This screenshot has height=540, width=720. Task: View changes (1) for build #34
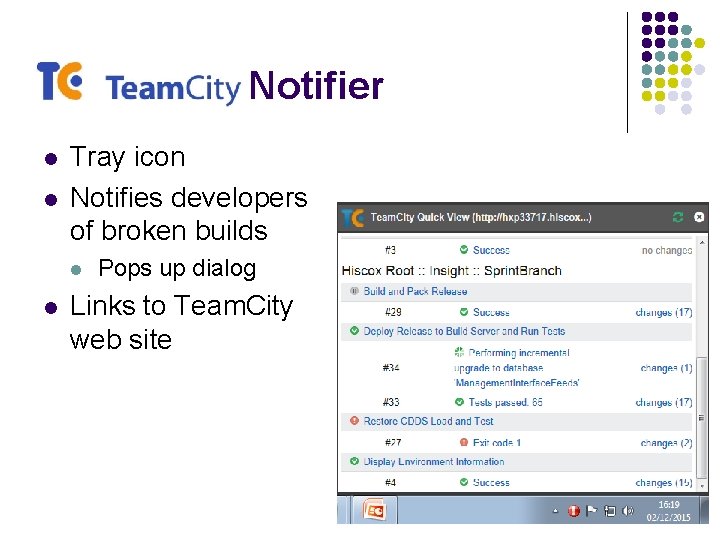click(x=666, y=368)
